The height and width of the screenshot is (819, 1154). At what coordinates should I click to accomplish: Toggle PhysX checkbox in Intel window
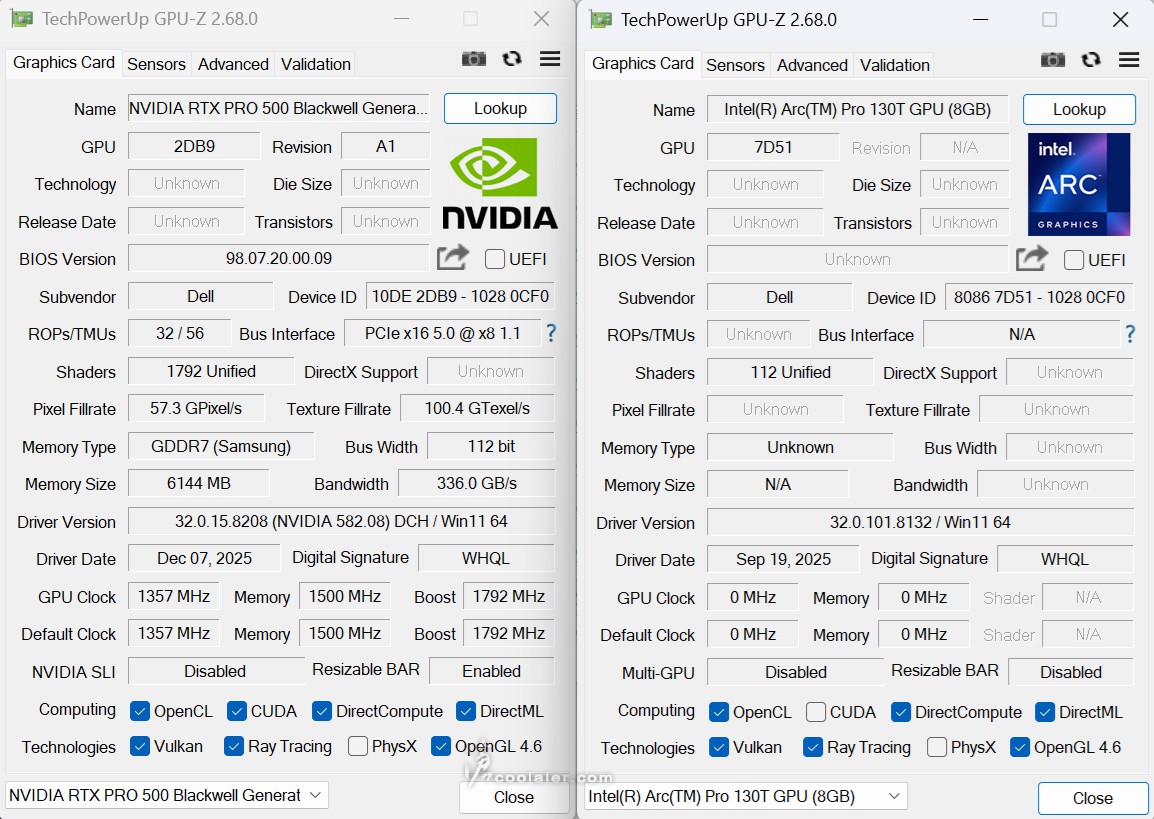pyautogui.click(x=937, y=747)
